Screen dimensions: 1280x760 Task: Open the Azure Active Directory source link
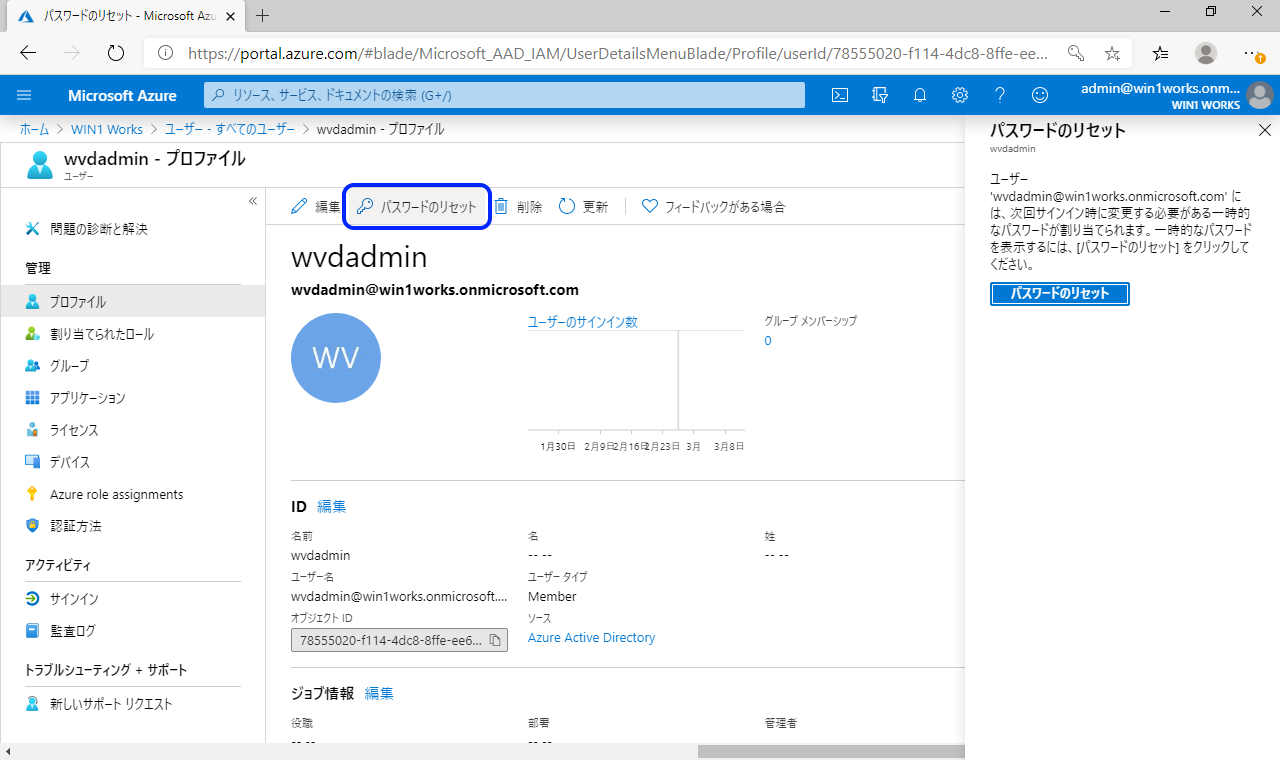[592, 638]
